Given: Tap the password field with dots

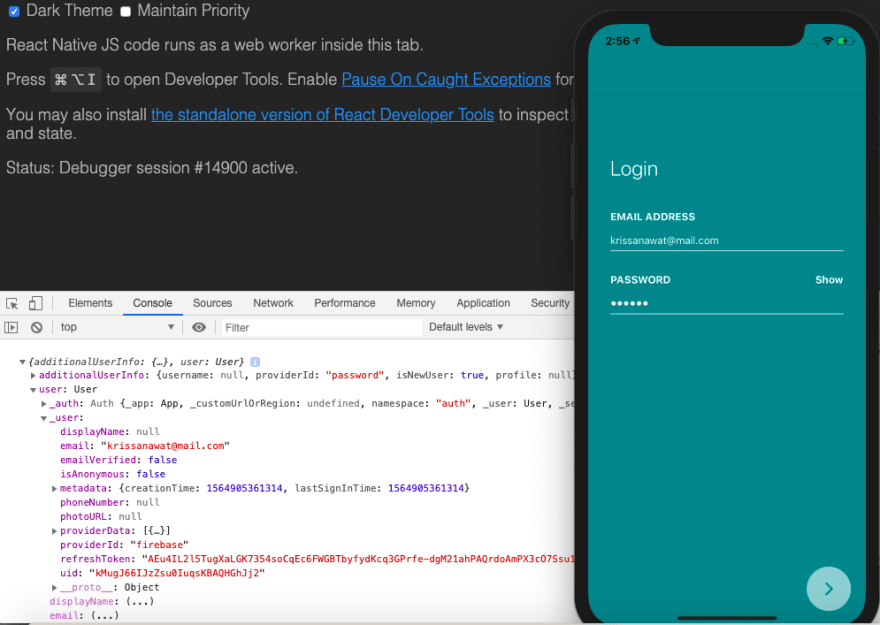Looking at the screenshot, I should (x=727, y=304).
